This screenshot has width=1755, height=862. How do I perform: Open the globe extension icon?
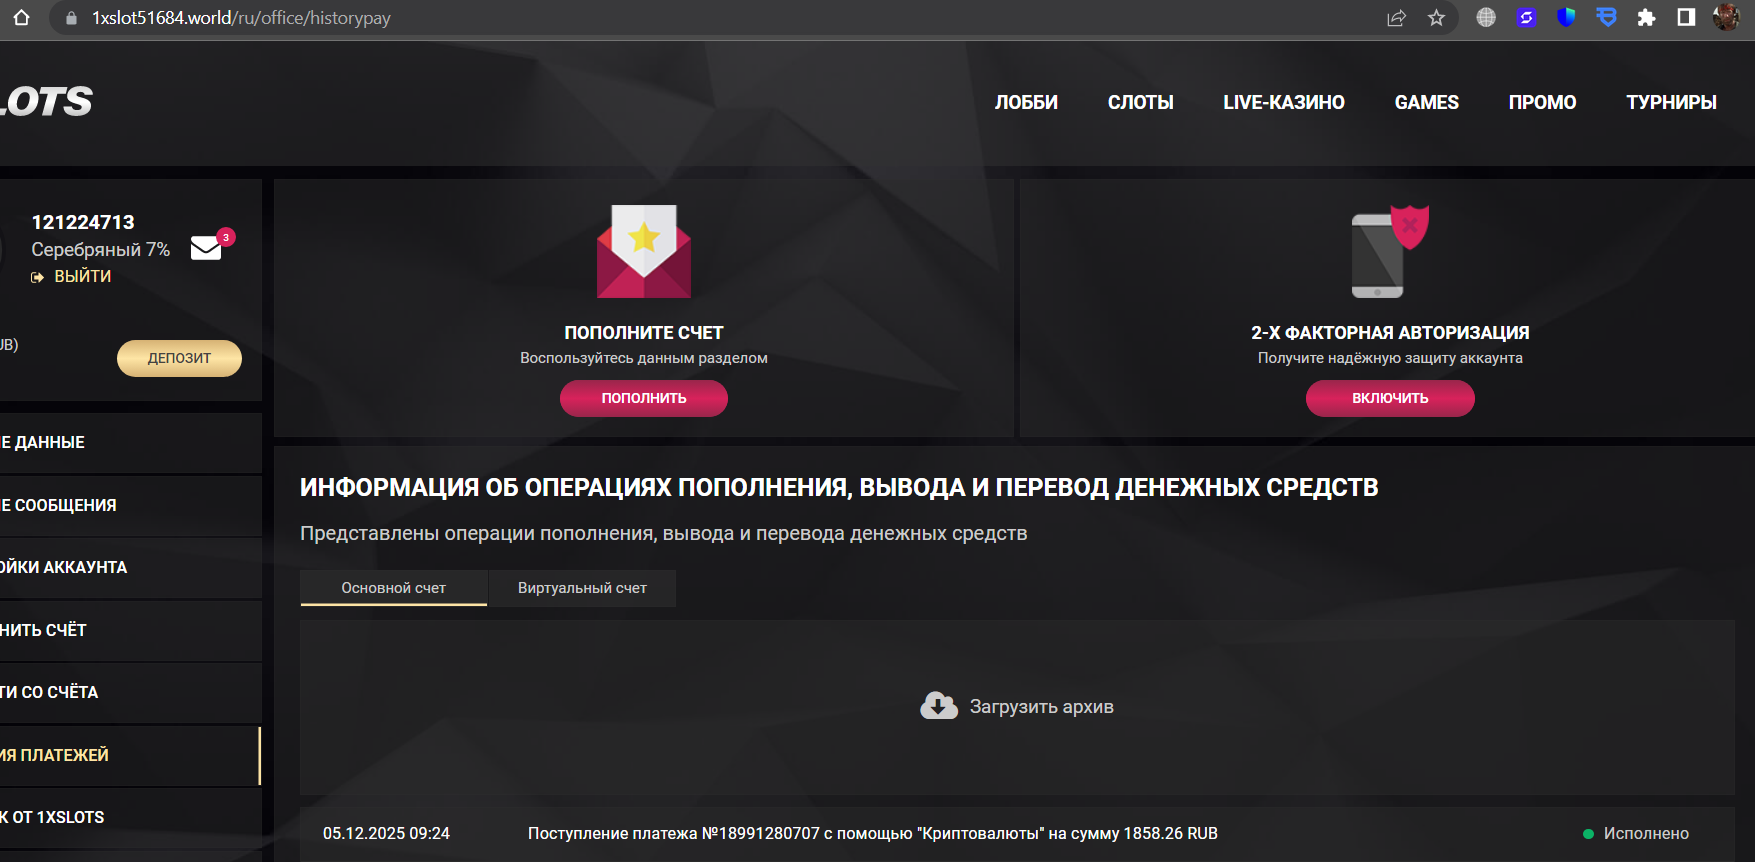point(1486,17)
